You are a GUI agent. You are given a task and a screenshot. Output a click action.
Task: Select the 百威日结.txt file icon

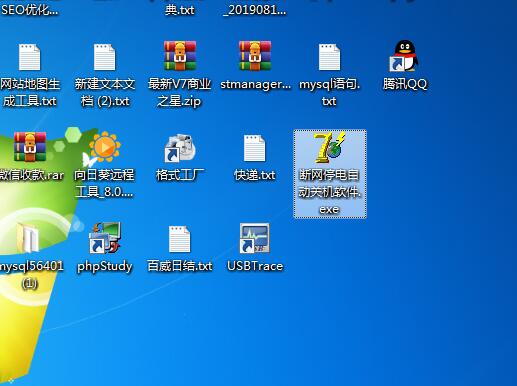[179, 239]
